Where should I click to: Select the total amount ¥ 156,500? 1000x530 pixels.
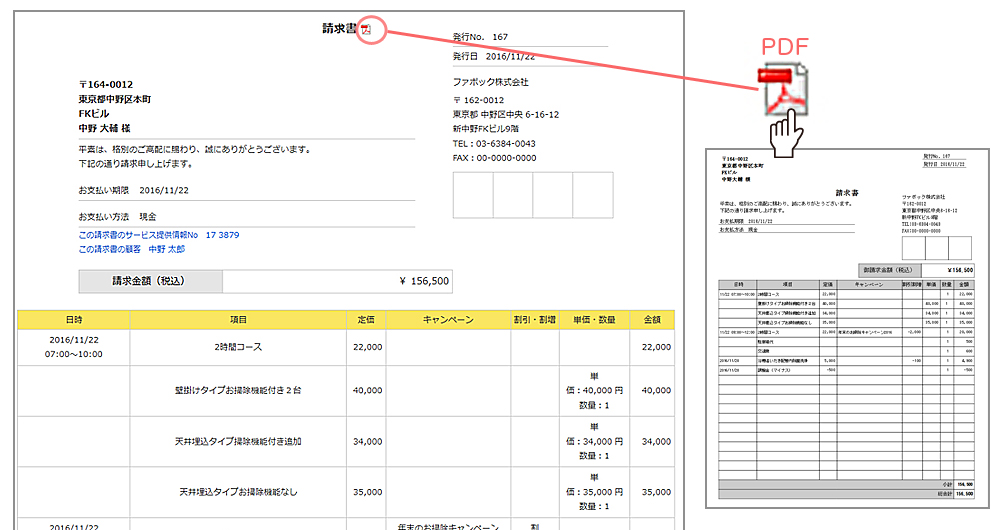(x=424, y=281)
